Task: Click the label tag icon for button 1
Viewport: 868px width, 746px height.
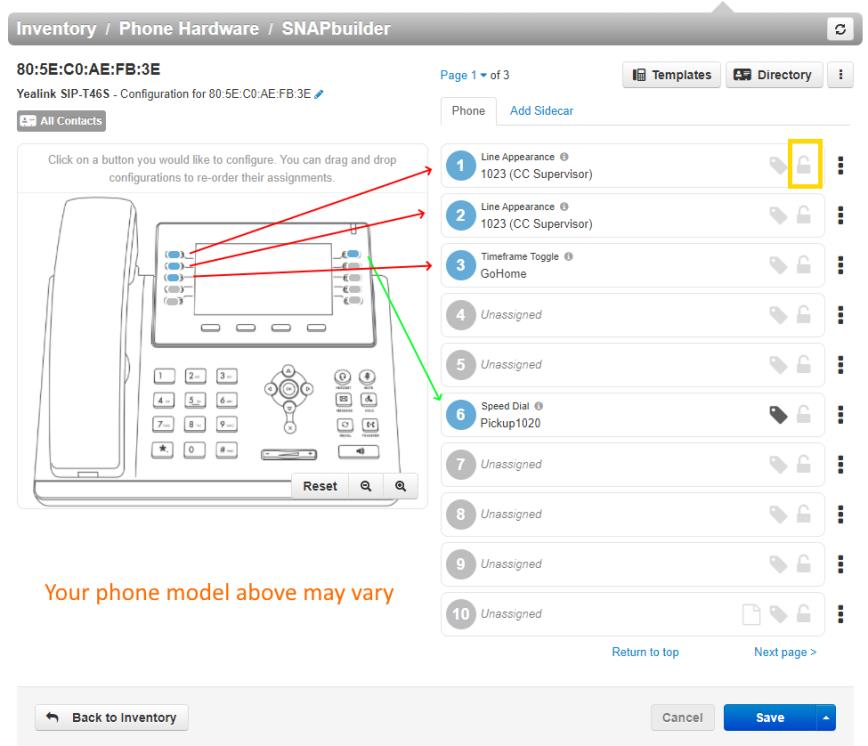Action: (778, 165)
